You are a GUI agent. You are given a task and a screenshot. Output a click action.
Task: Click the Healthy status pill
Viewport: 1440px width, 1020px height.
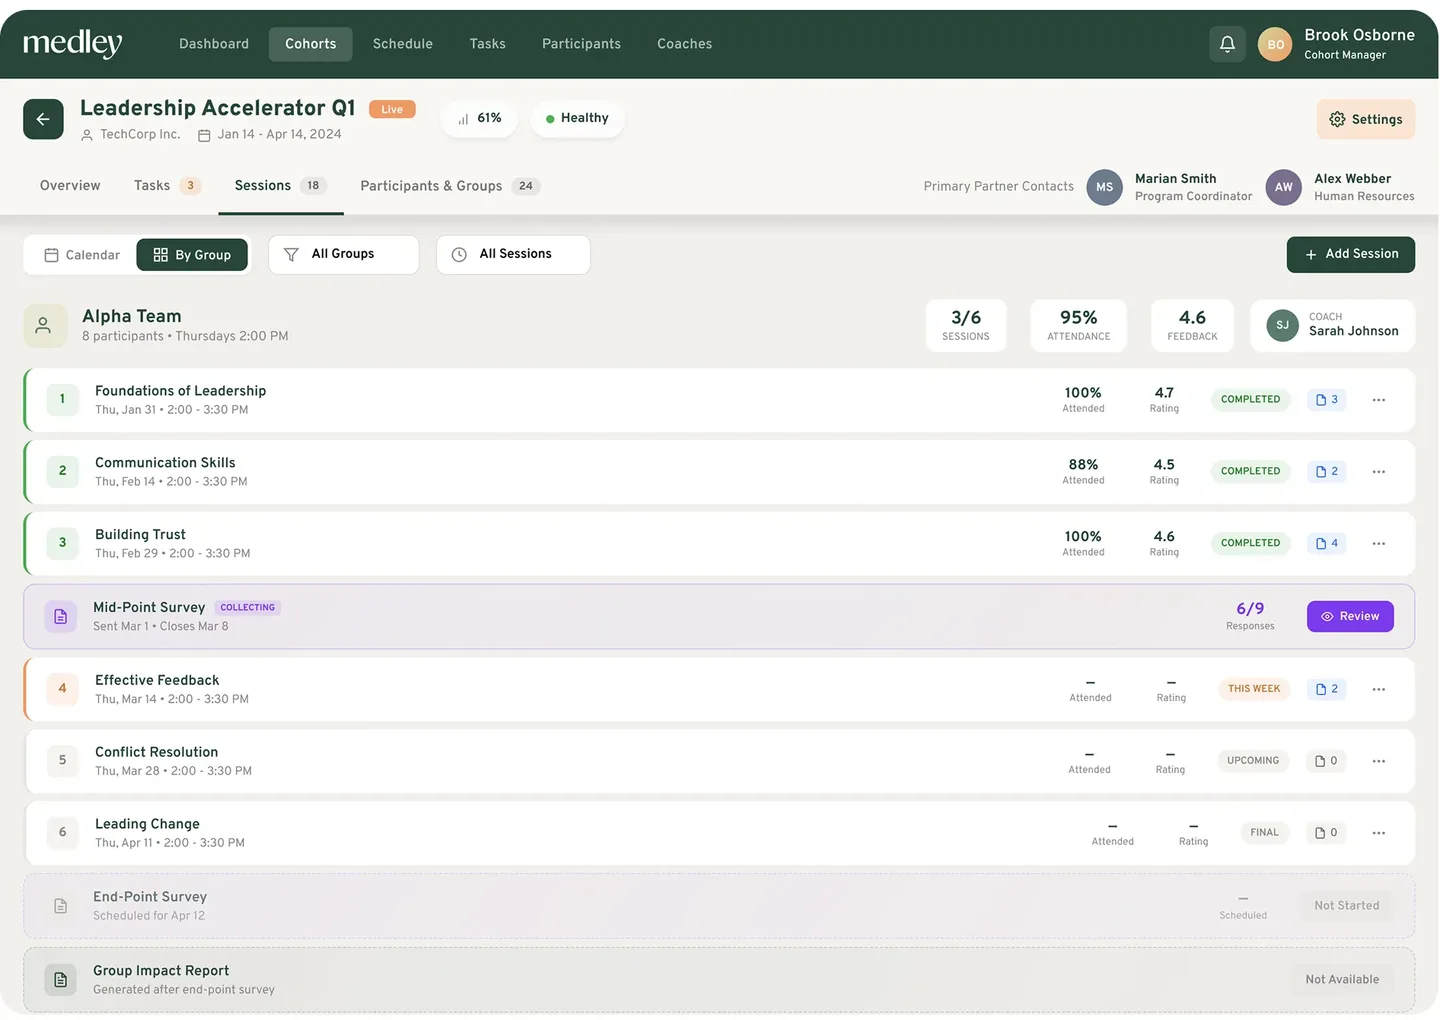[x=577, y=119]
